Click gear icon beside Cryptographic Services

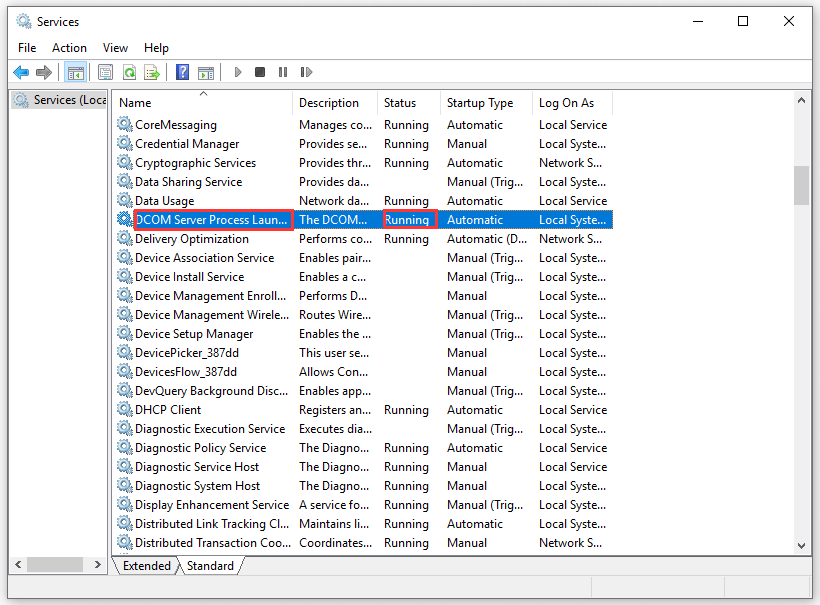click(x=124, y=162)
